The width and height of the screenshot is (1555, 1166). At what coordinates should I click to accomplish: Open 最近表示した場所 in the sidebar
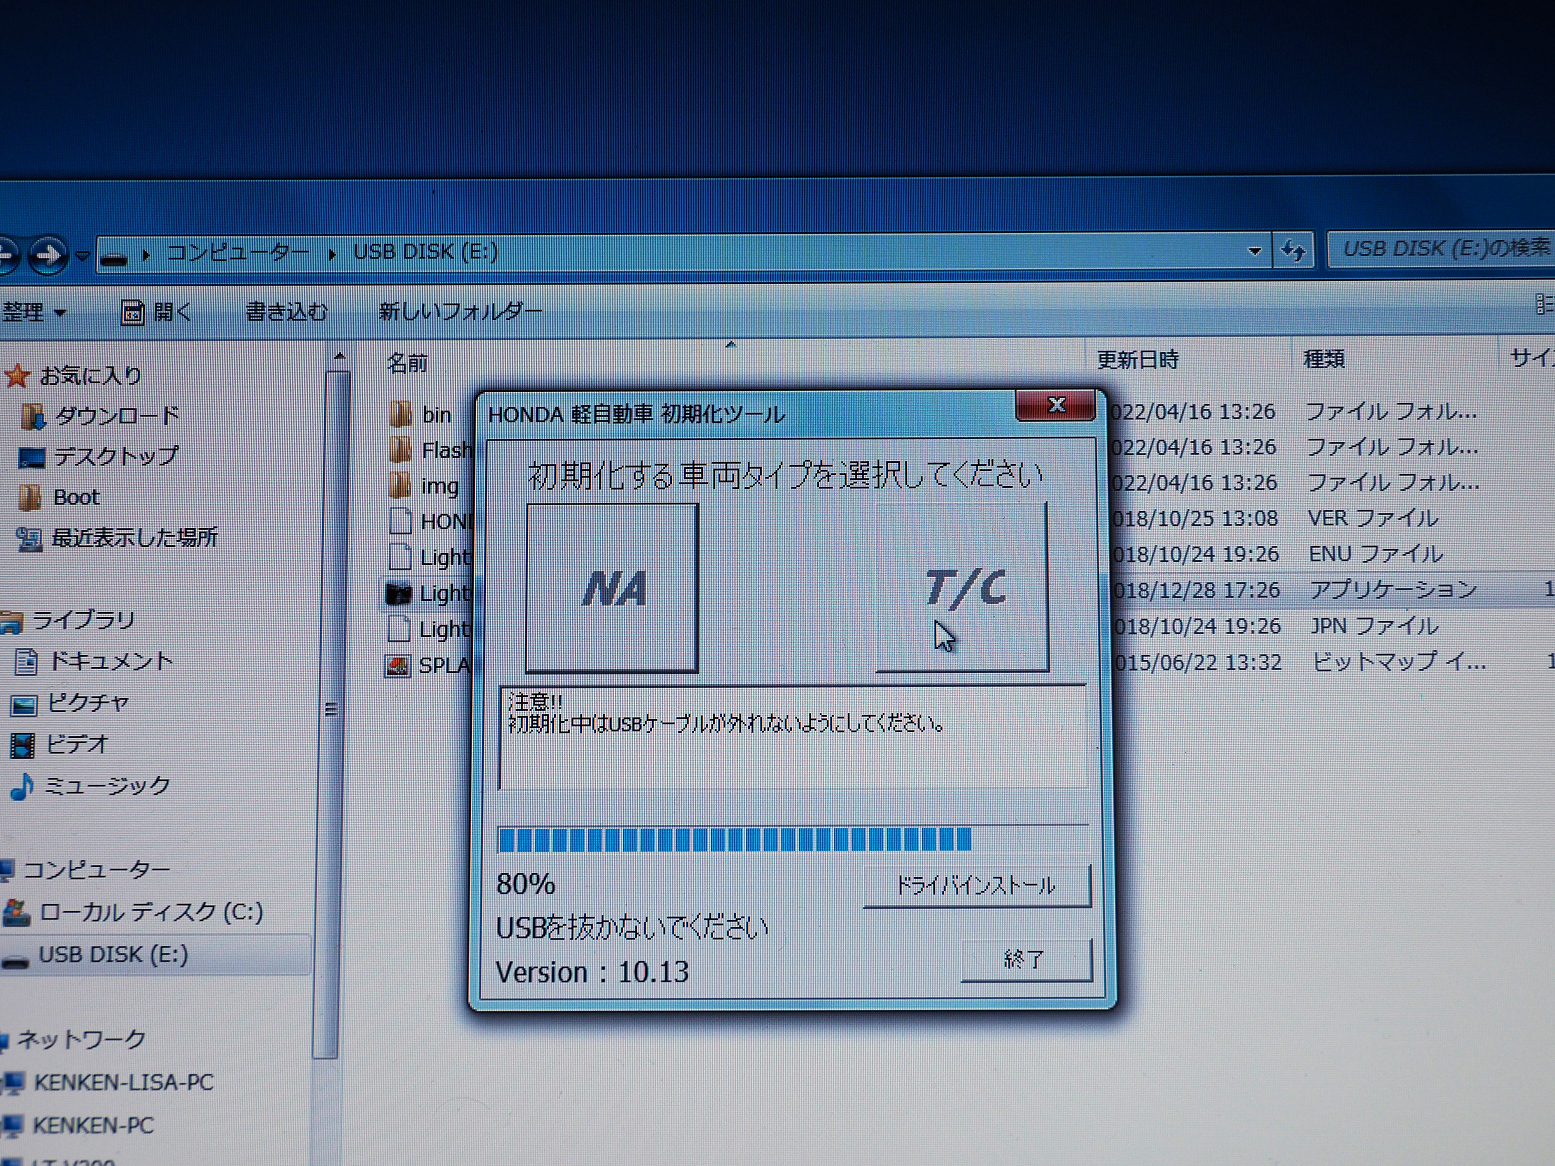(x=134, y=538)
